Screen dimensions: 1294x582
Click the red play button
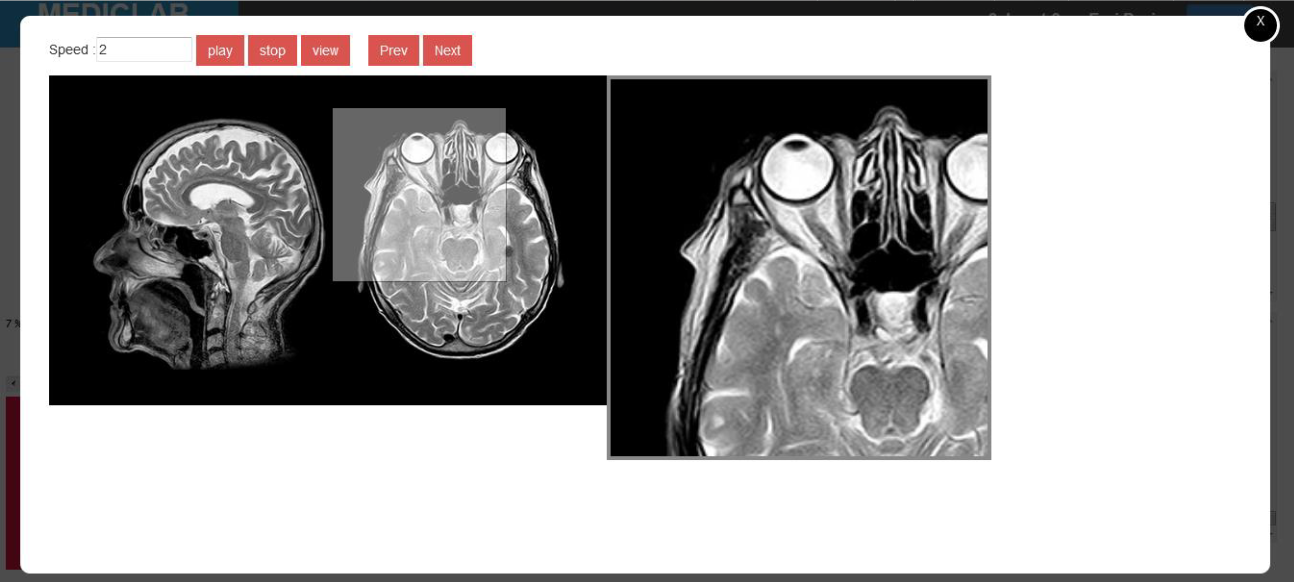(x=220, y=50)
